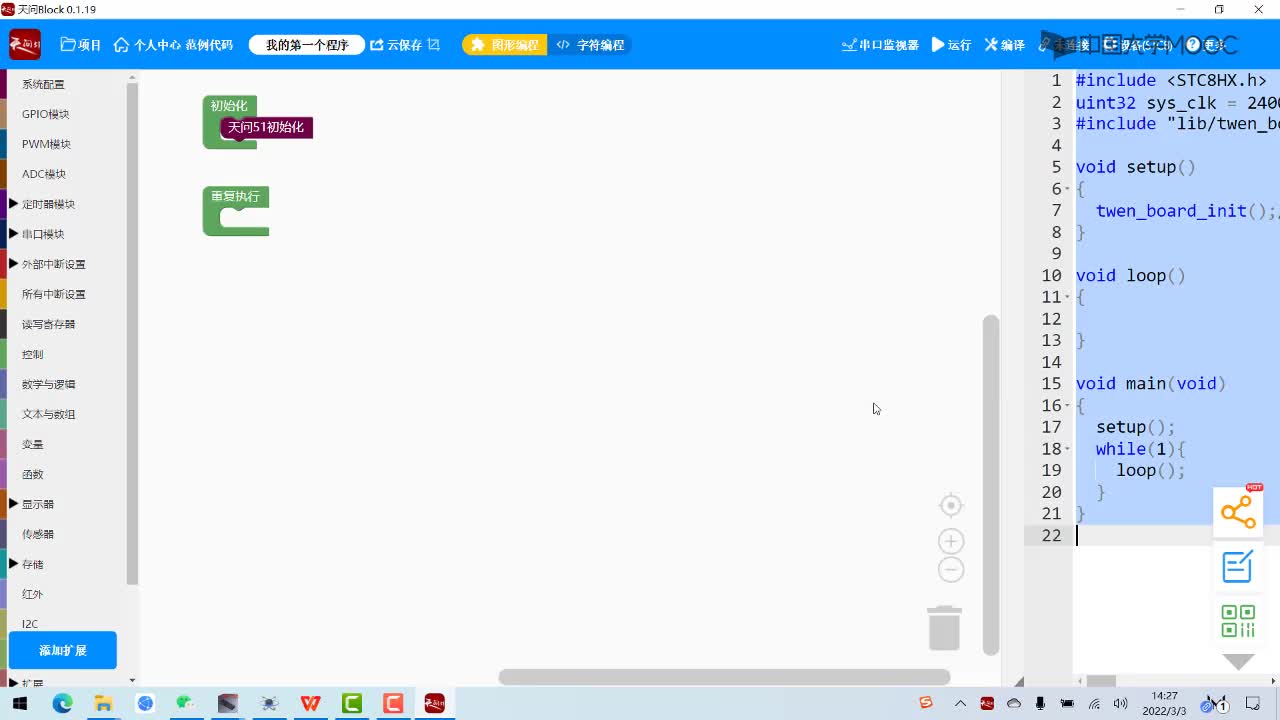Select the I2C category
1280x720 pixels.
(x=30, y=624)
